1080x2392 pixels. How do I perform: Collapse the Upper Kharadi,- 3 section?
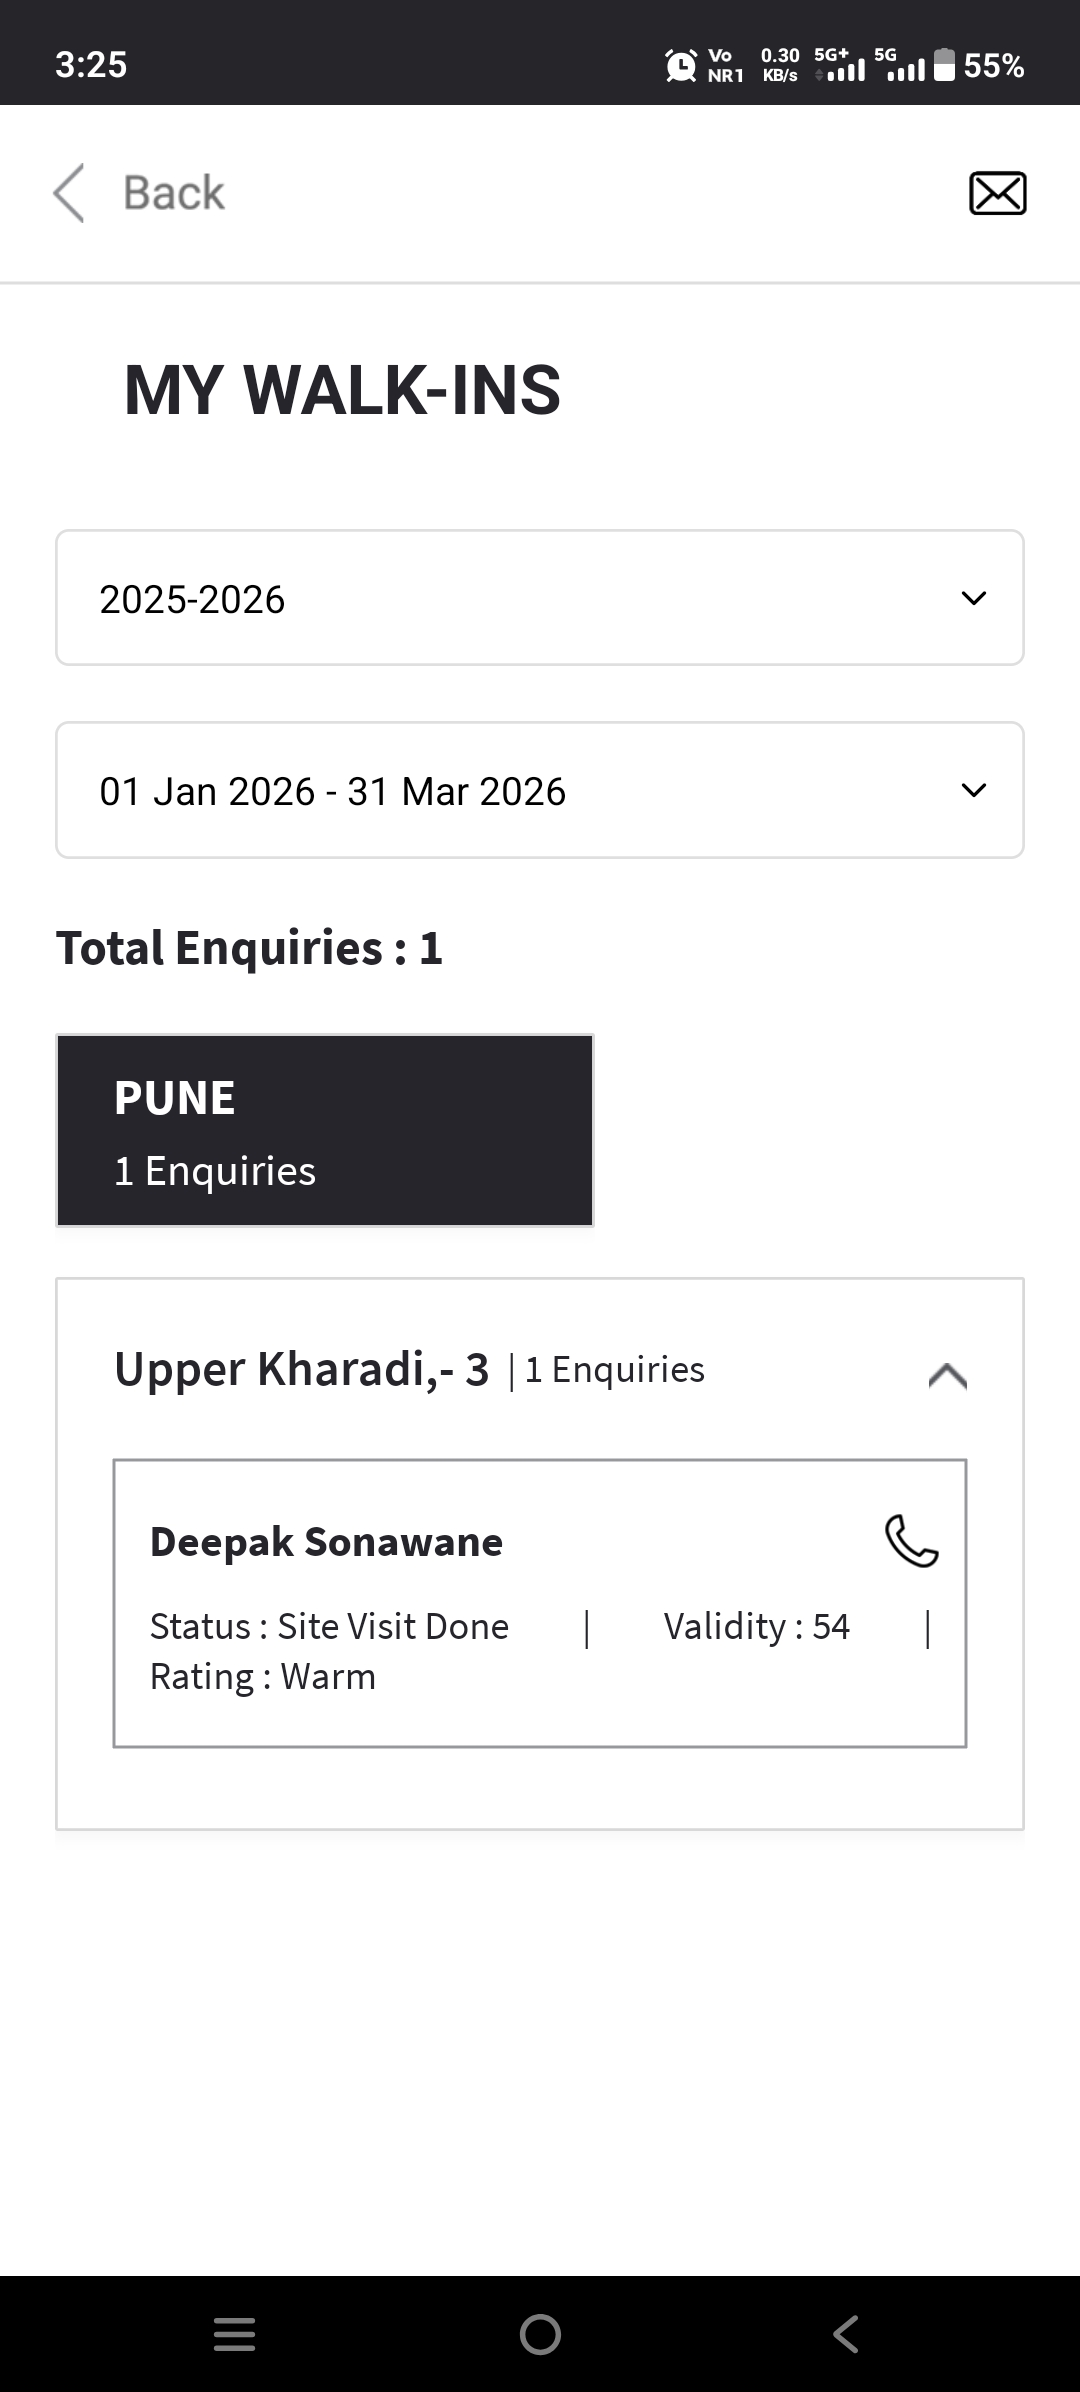pos(947,1376)
